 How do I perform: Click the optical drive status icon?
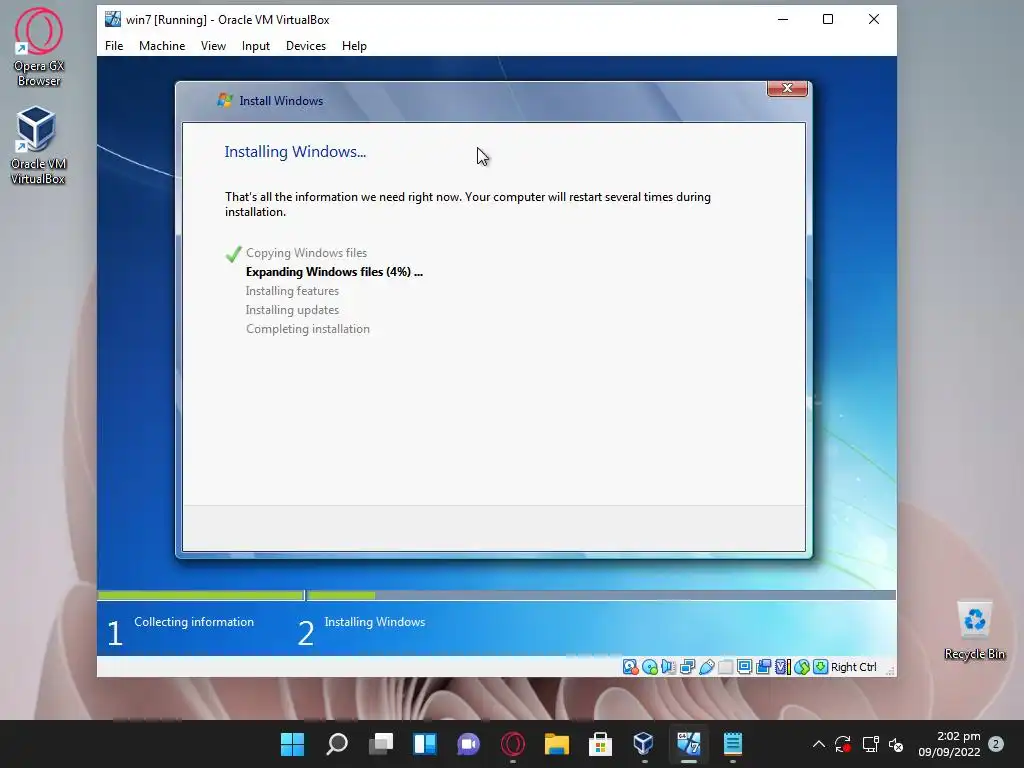click(650, 667)
